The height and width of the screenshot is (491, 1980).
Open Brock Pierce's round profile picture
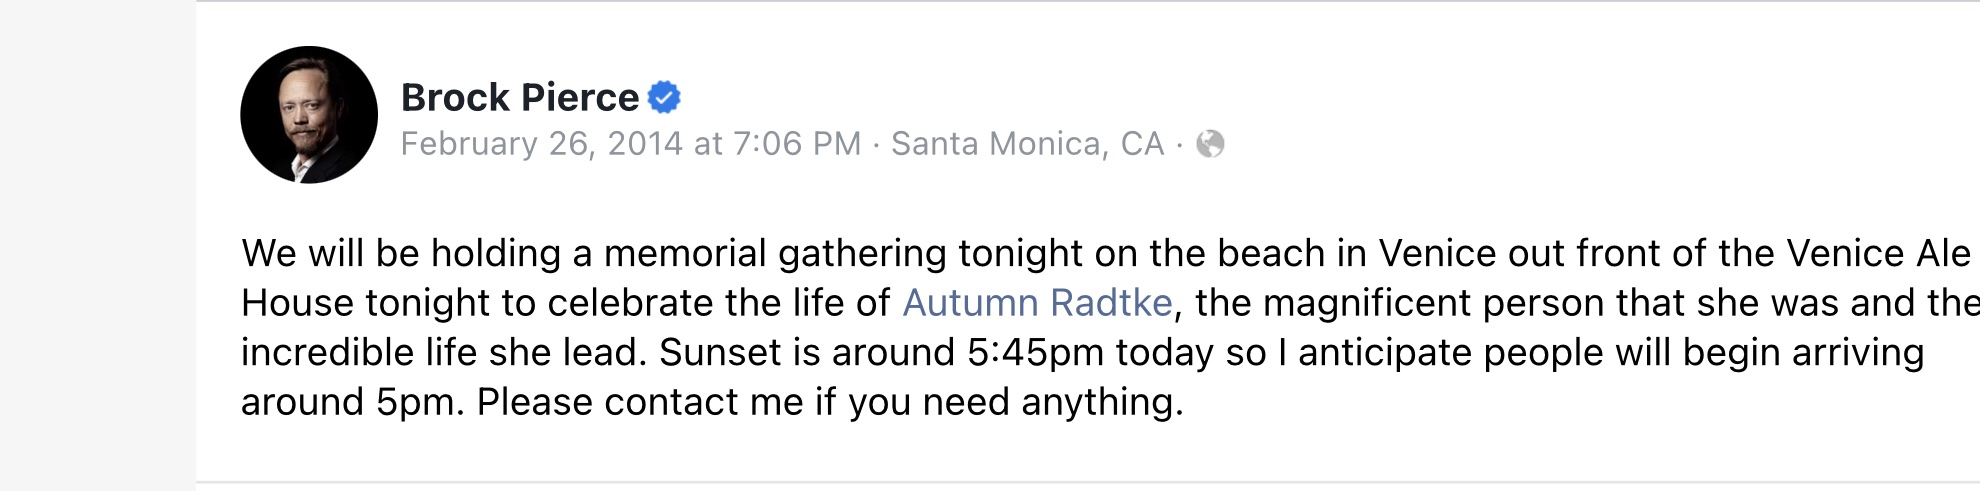coord(309,115)
